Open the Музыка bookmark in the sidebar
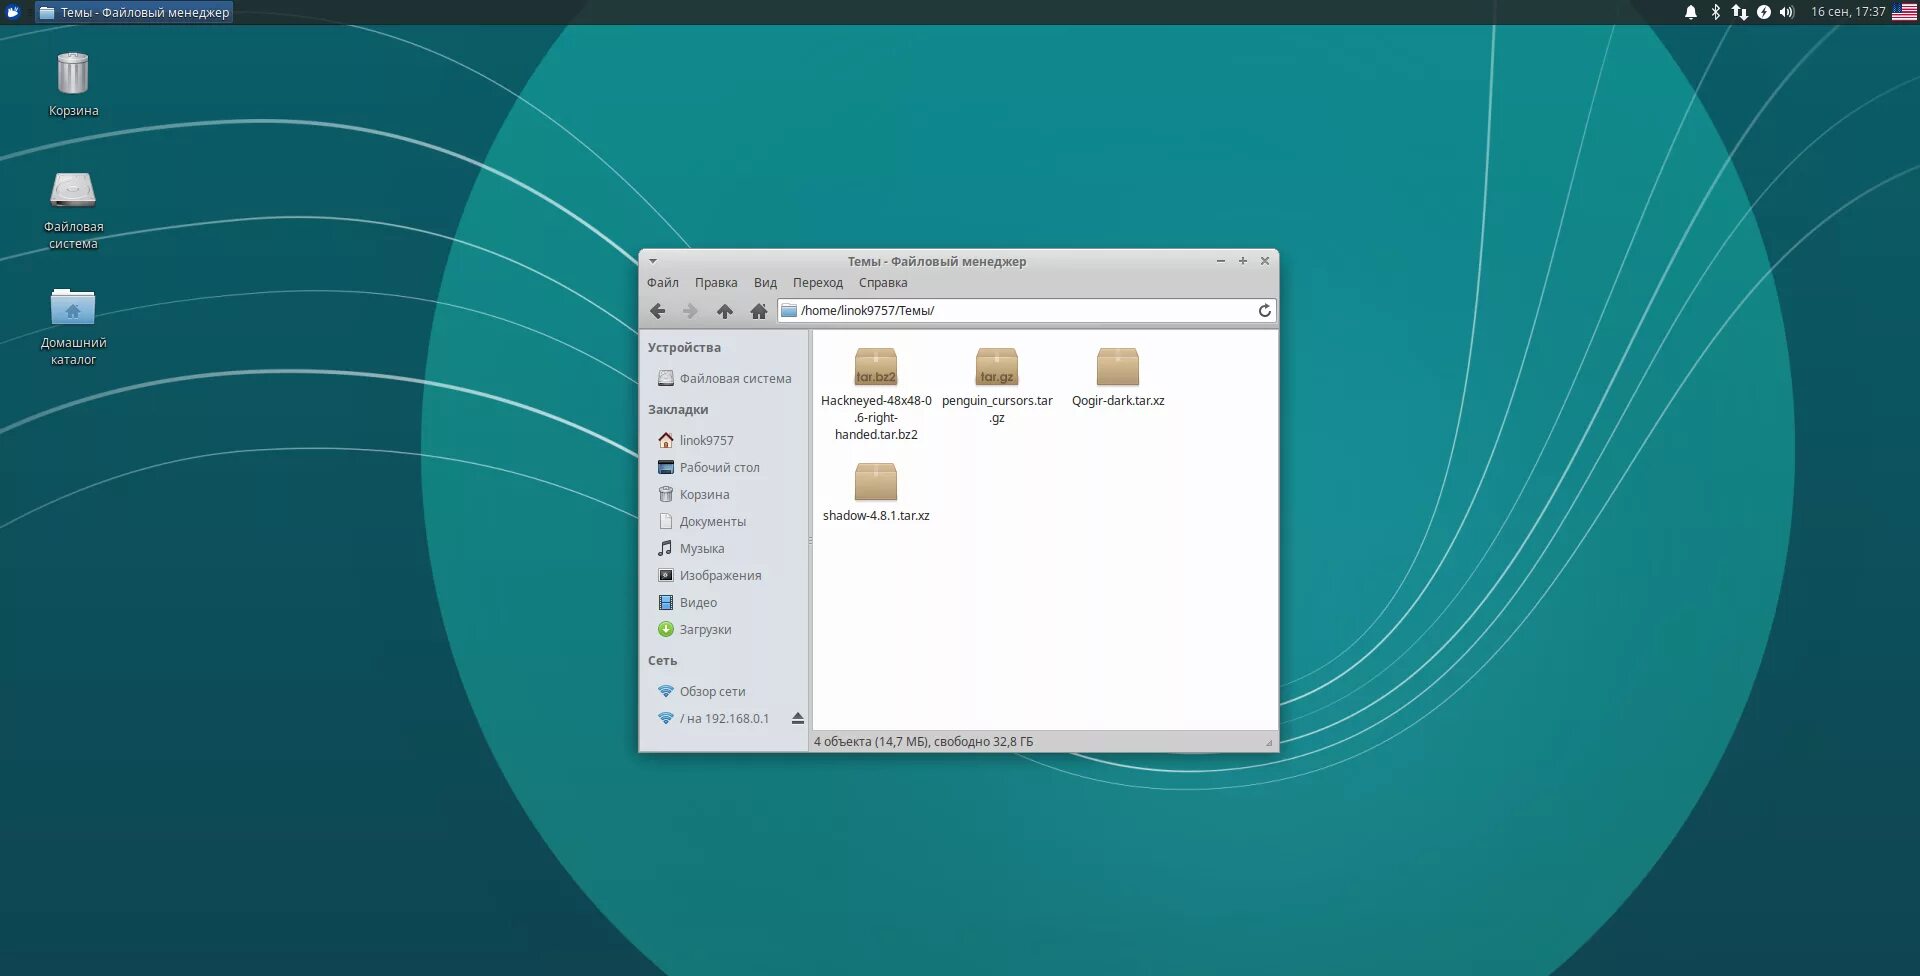The width and height of the screenshot is (1920, 976). tap(703, 548)
